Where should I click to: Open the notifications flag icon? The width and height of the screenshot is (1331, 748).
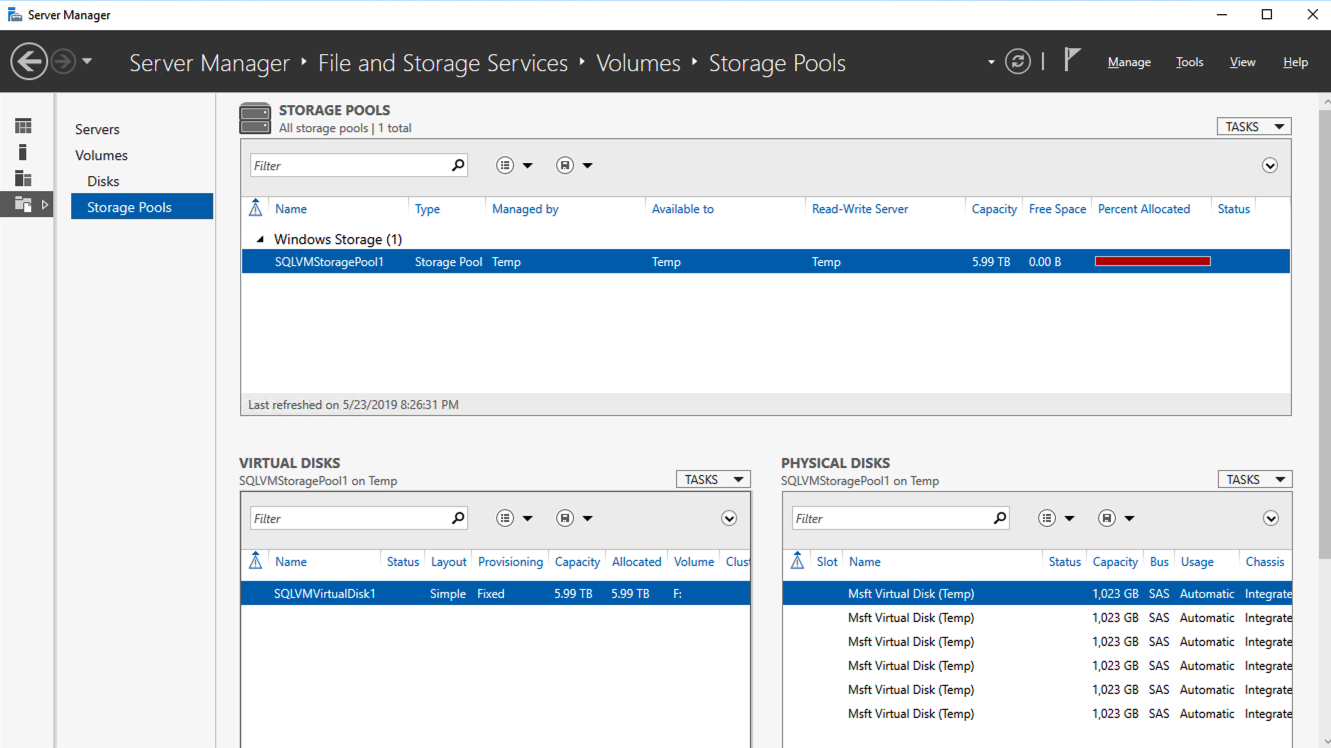(x=1072, y=60)
